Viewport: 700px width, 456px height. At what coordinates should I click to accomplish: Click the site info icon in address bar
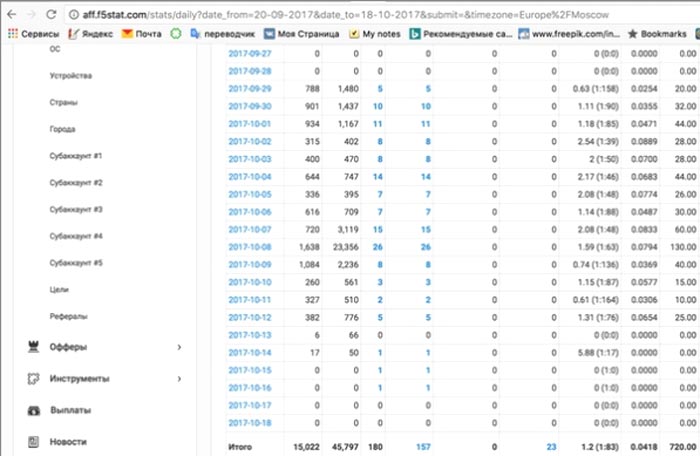pos(74,15)
